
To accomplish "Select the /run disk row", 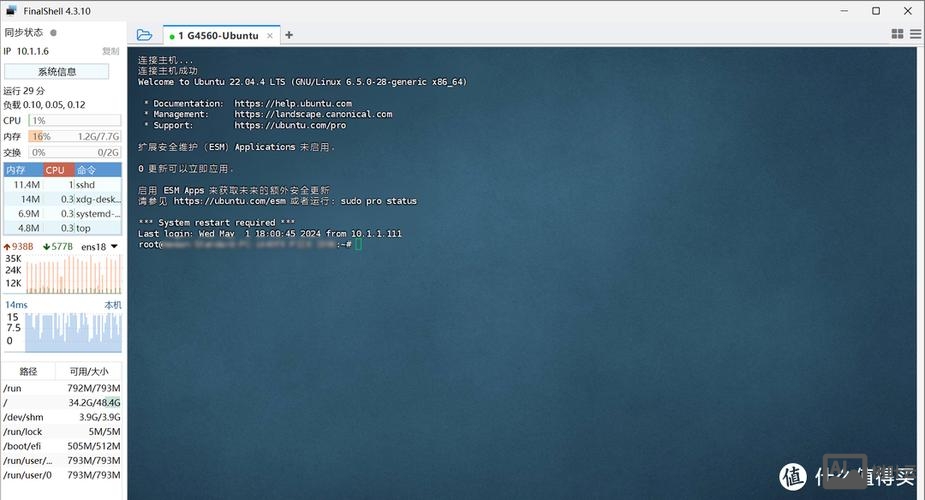I will 62,388.
